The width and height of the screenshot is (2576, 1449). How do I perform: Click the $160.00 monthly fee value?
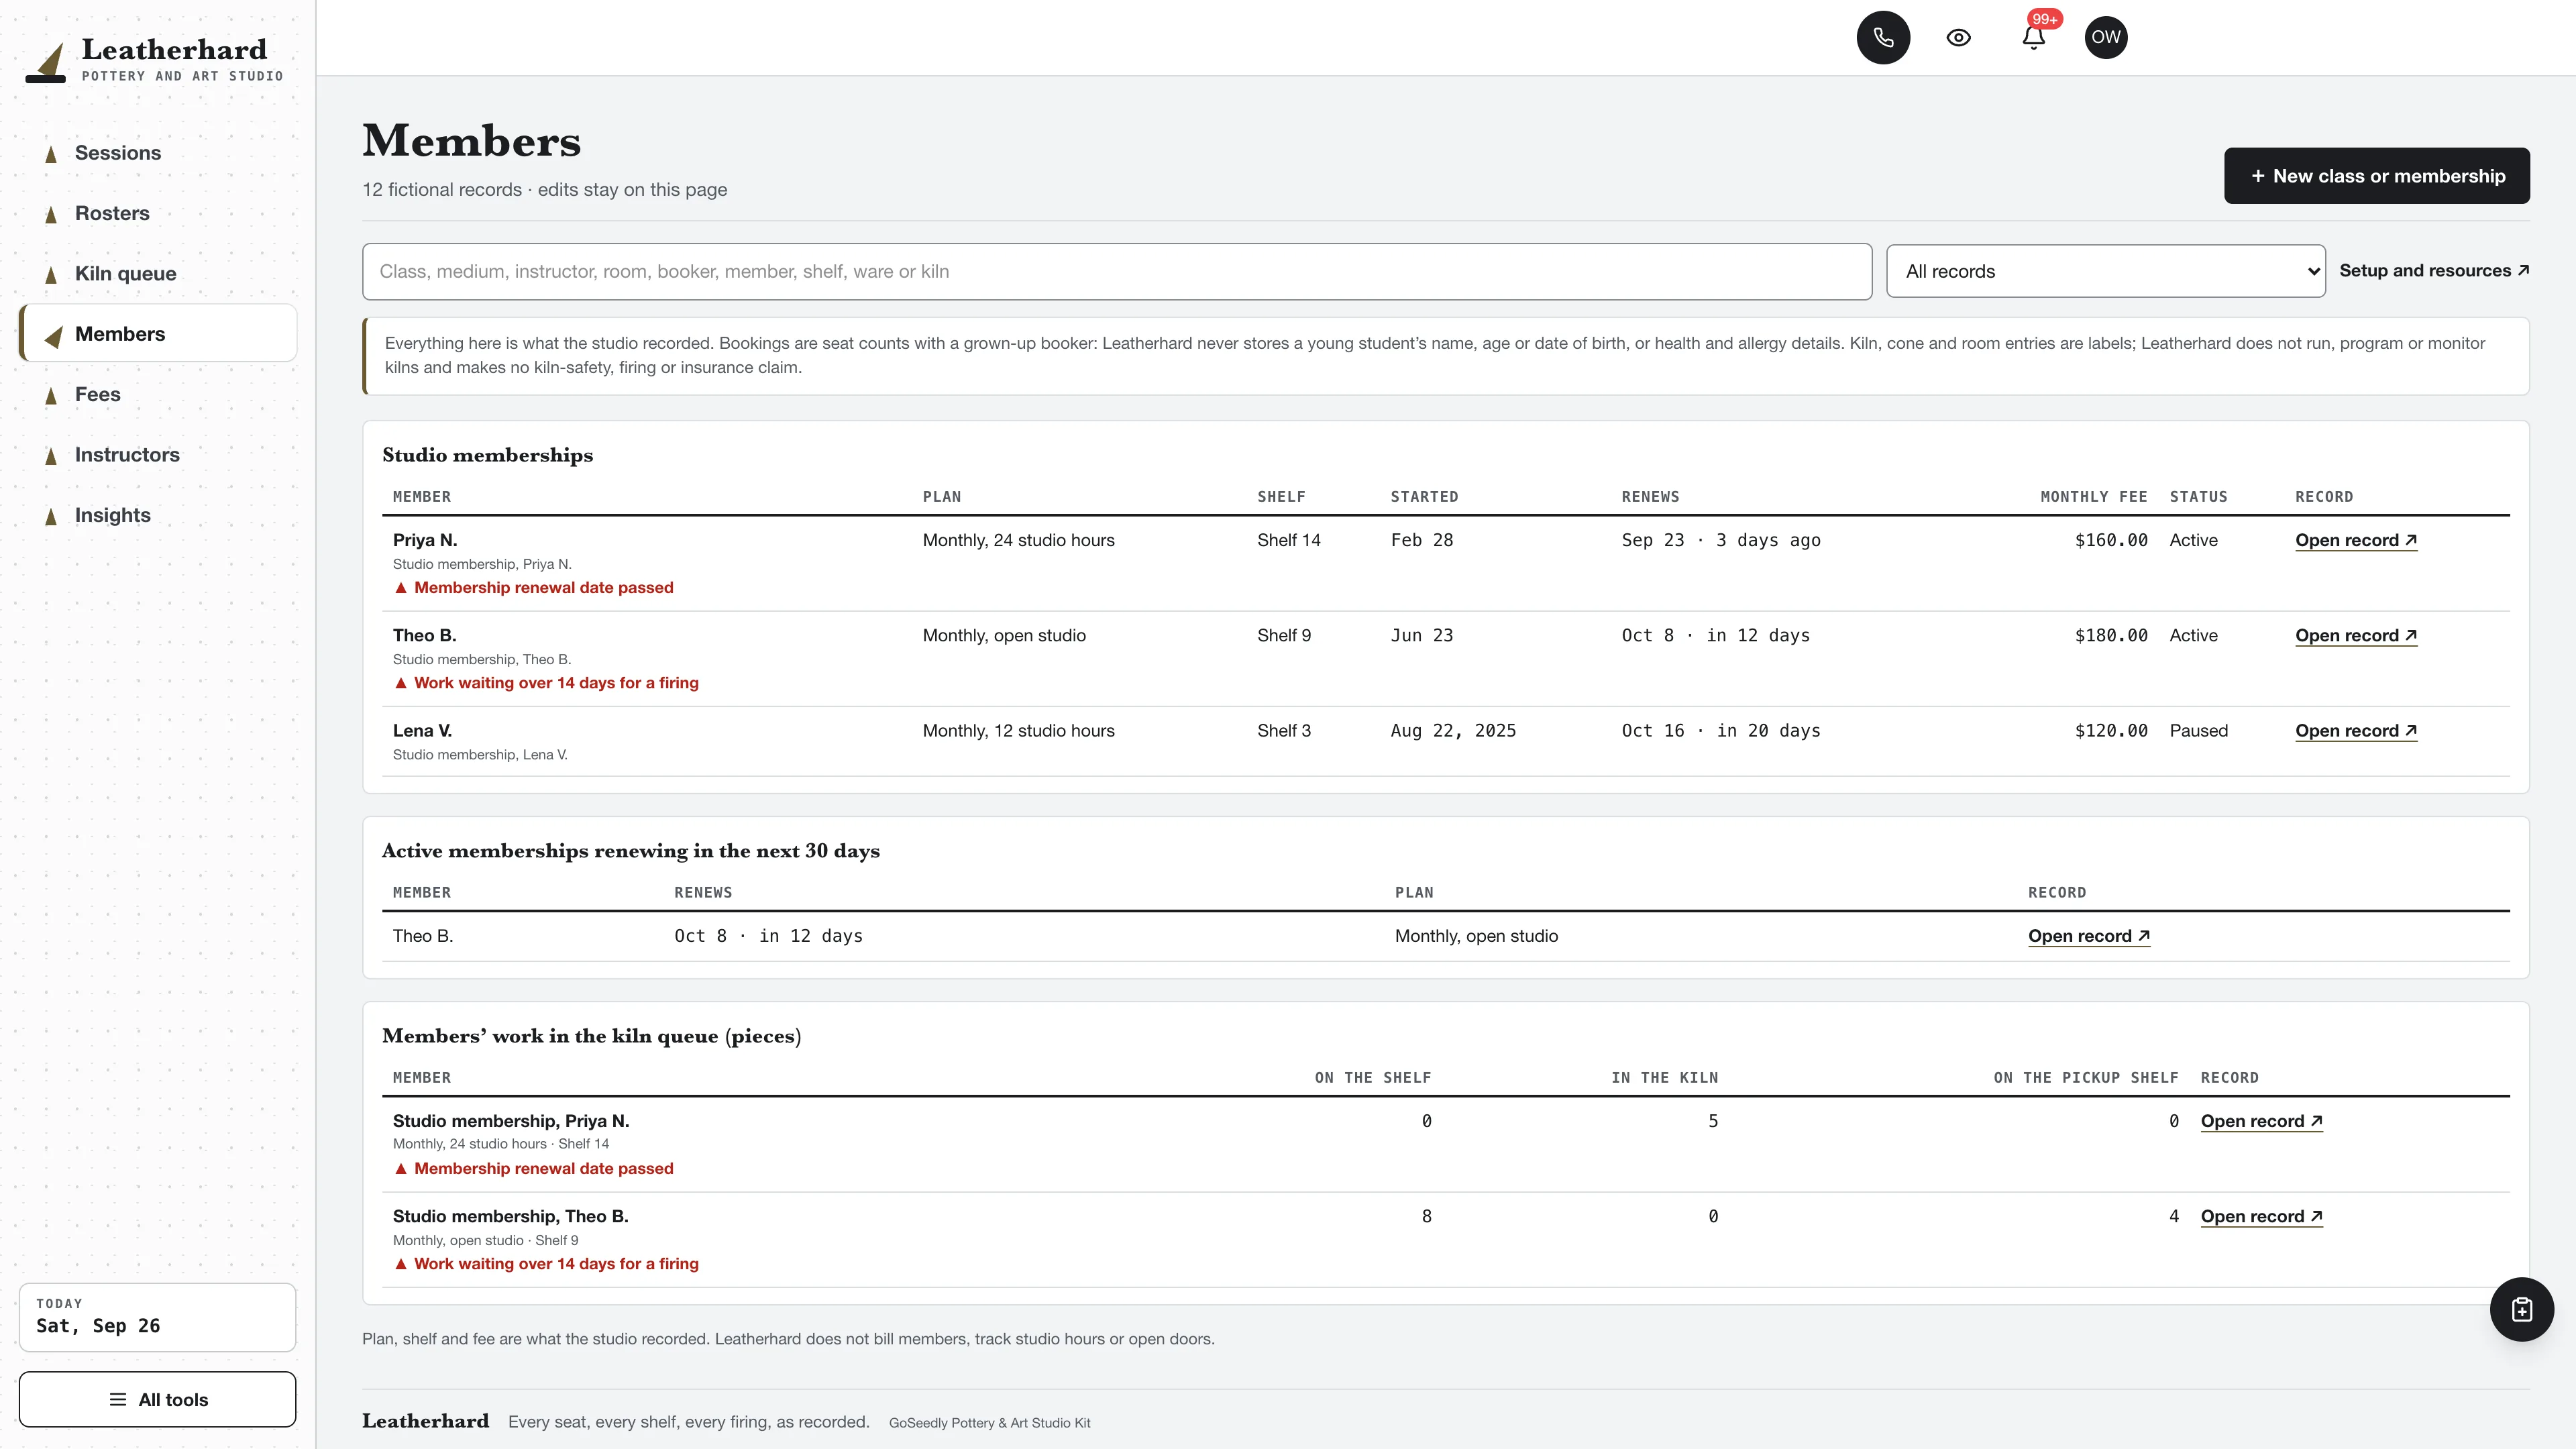2111,540
